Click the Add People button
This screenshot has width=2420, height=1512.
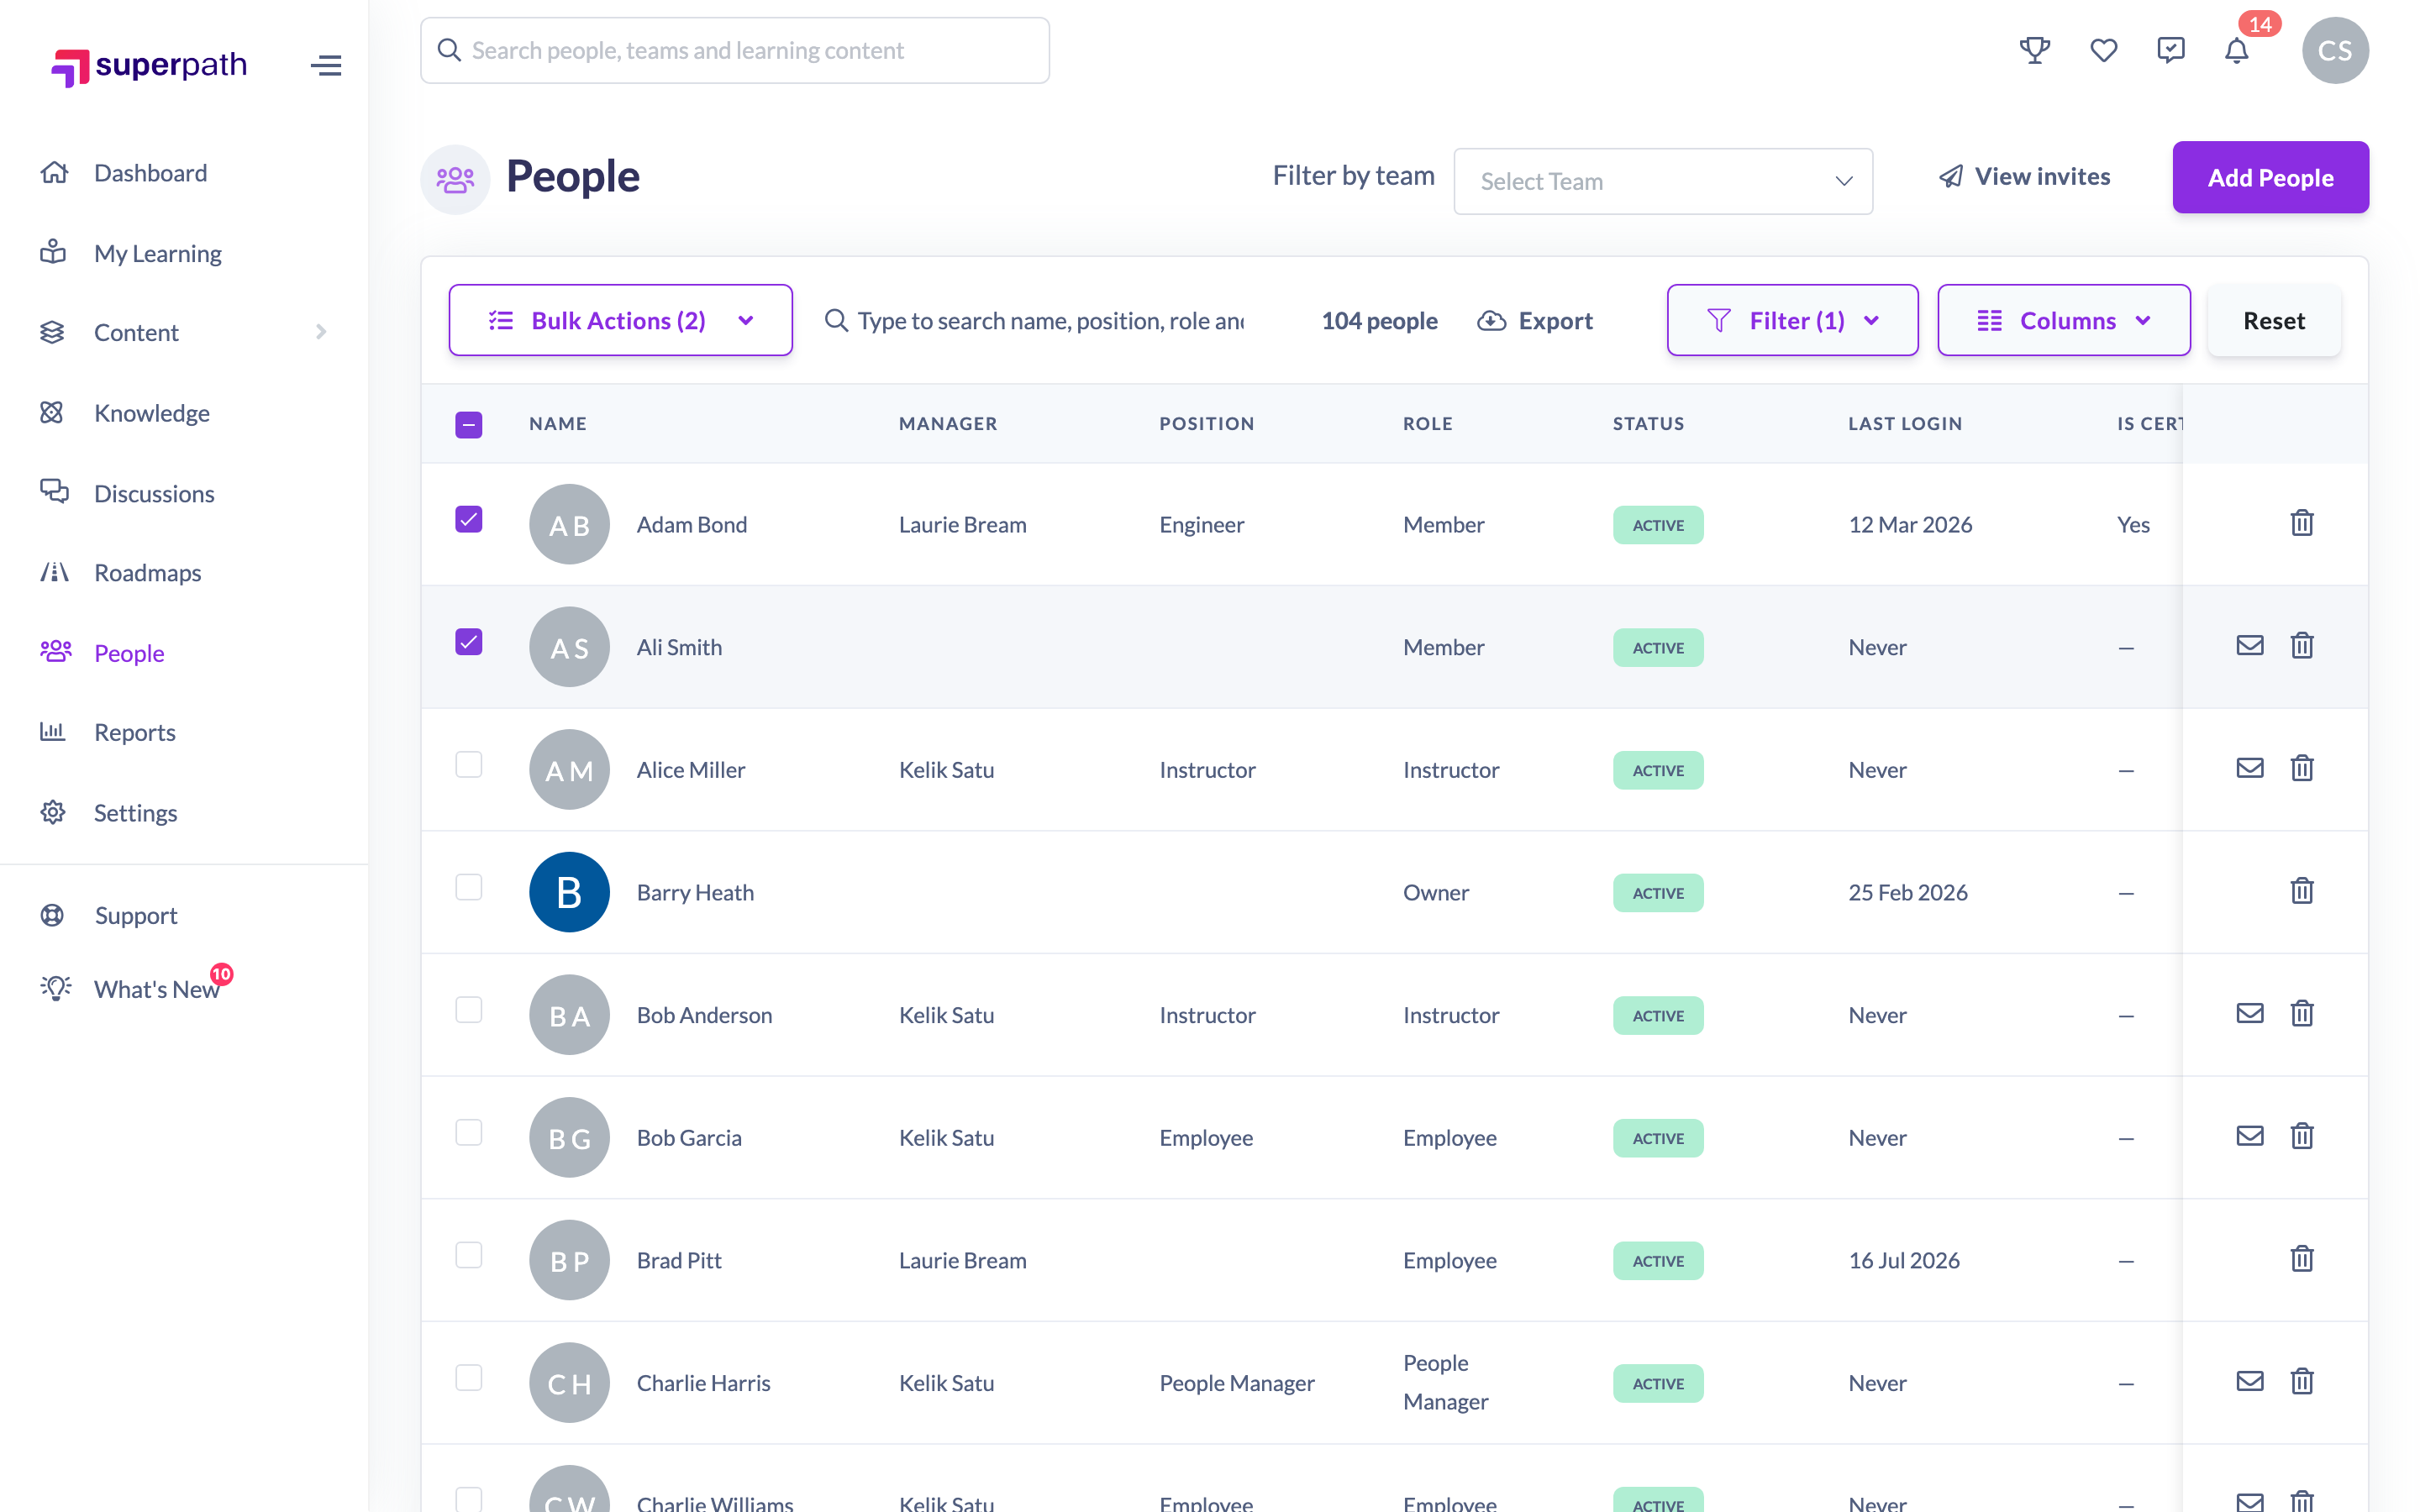click(x=2270, y=177)
